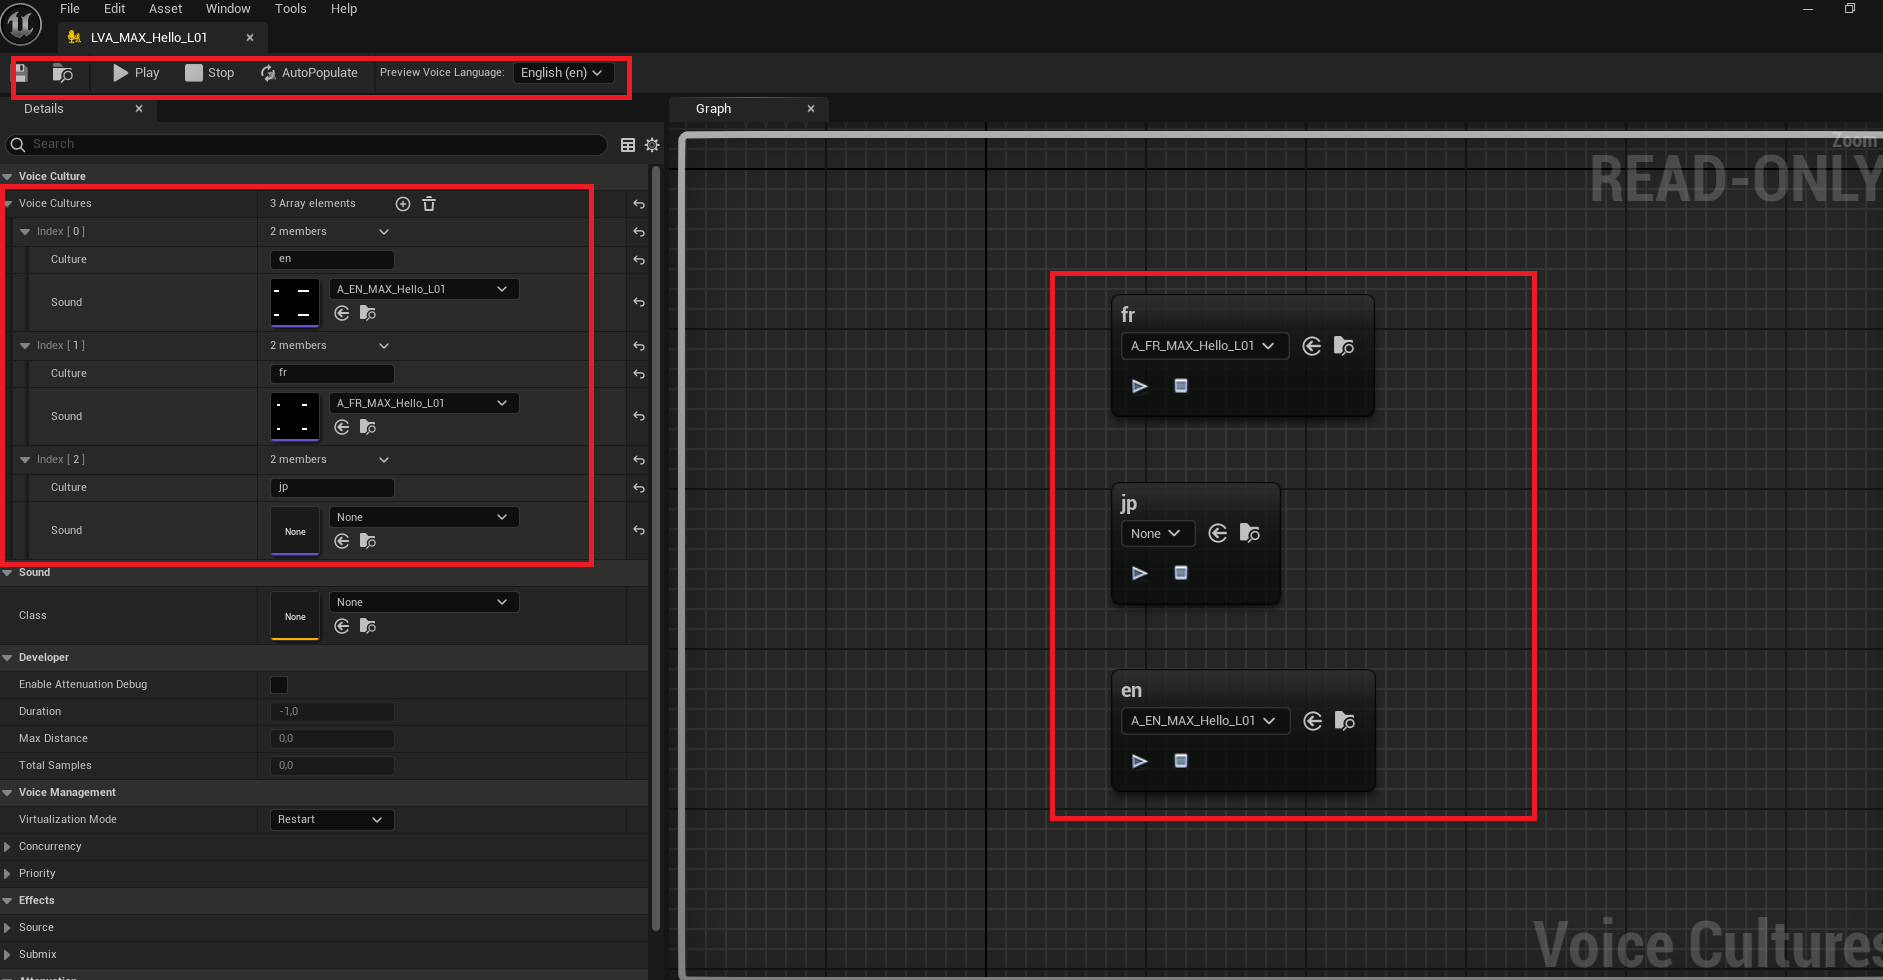Open the Window menu
Viewport: 1883px width, 980px height.
228,9
